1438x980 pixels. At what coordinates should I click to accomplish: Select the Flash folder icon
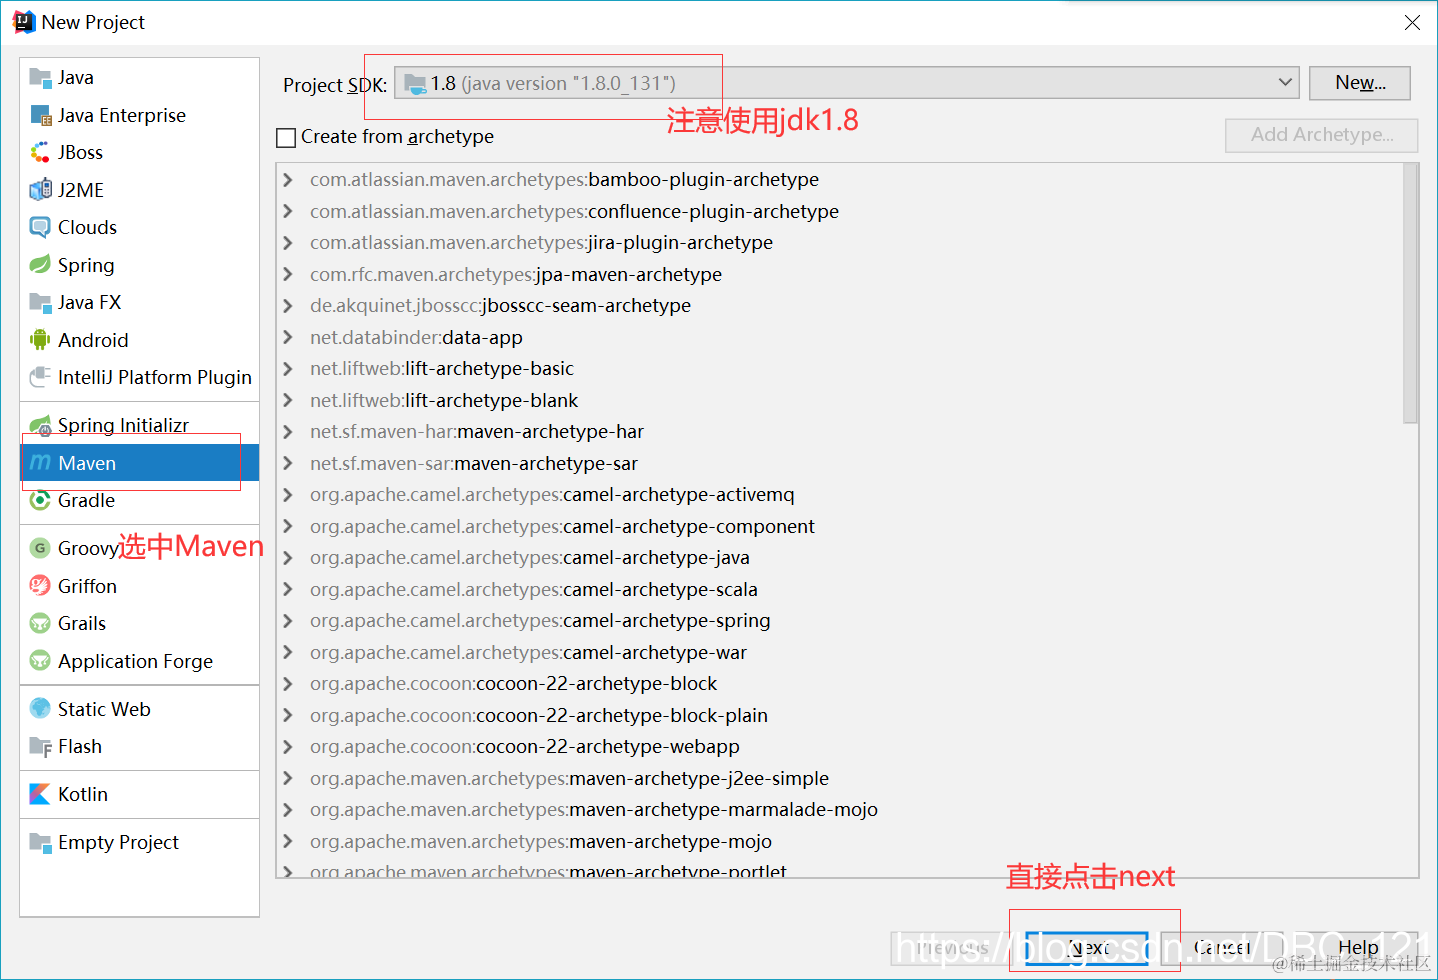point(40,746)
